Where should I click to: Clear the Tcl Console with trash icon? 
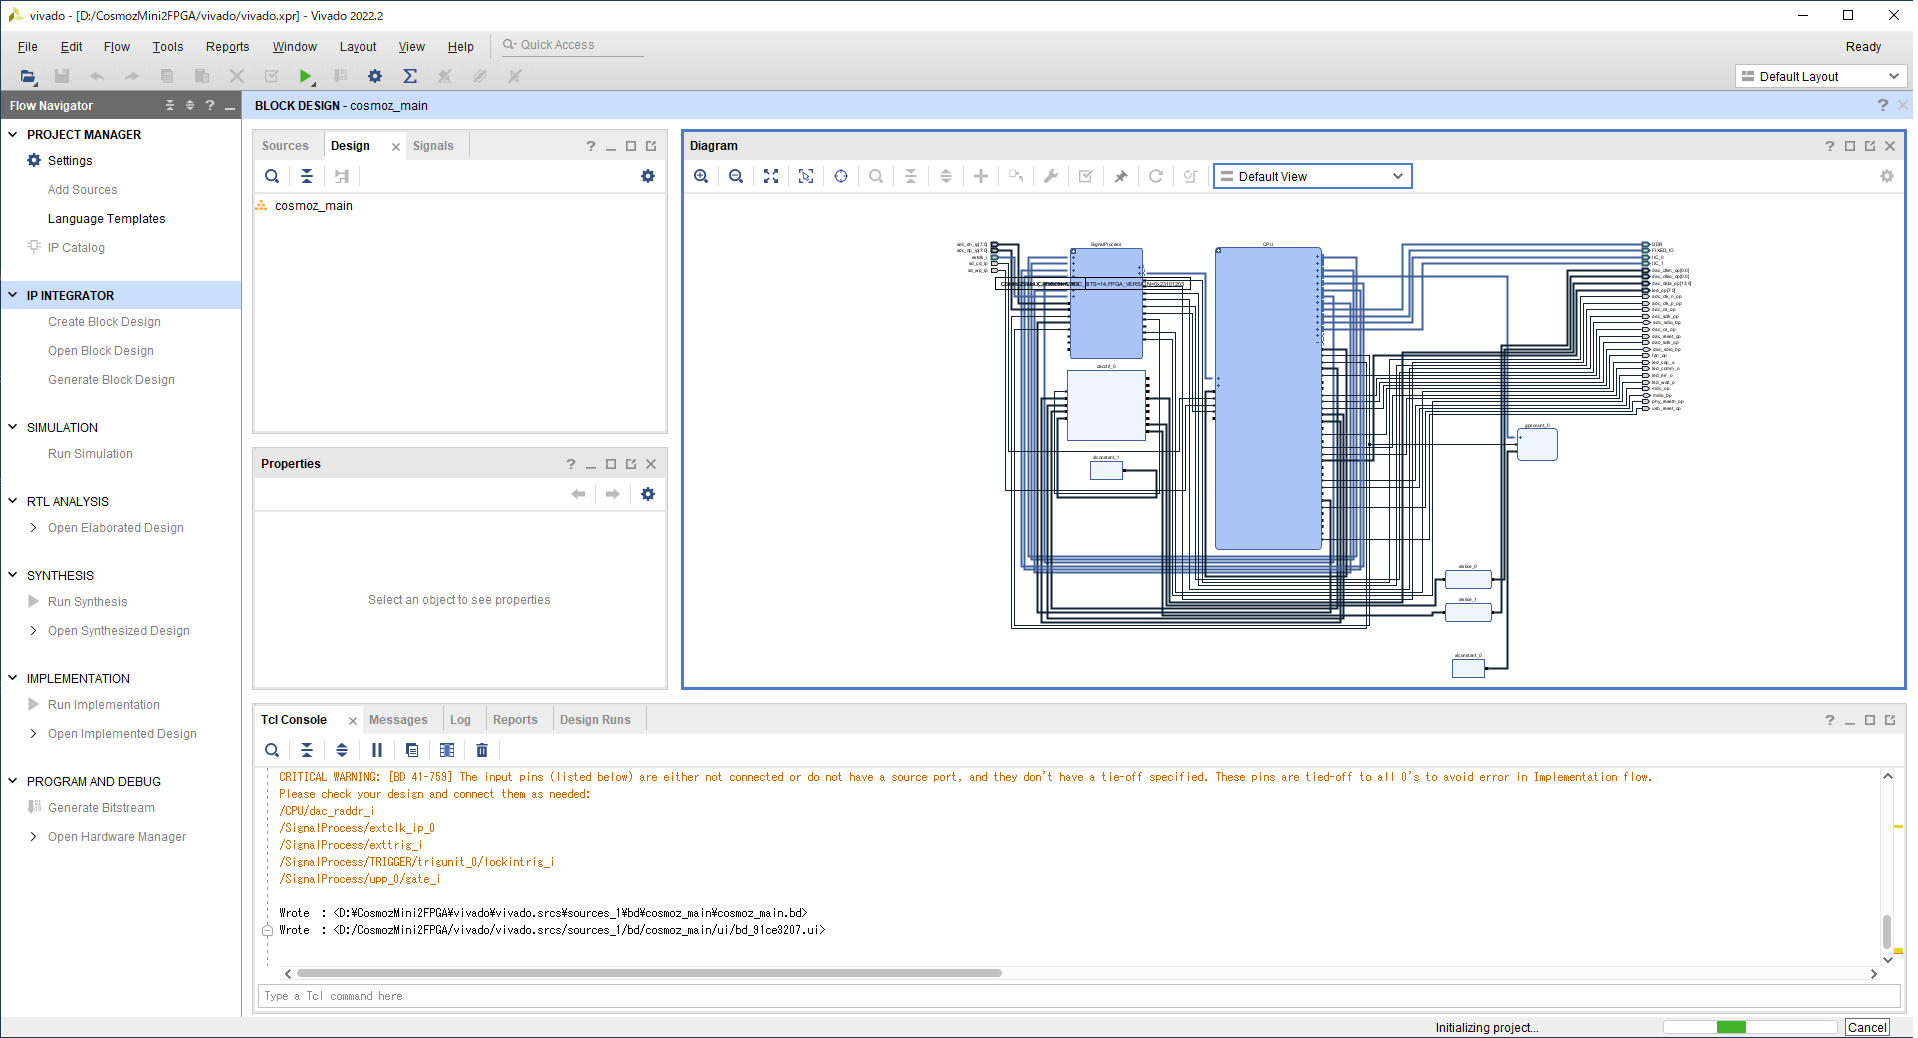coord(482,750)
